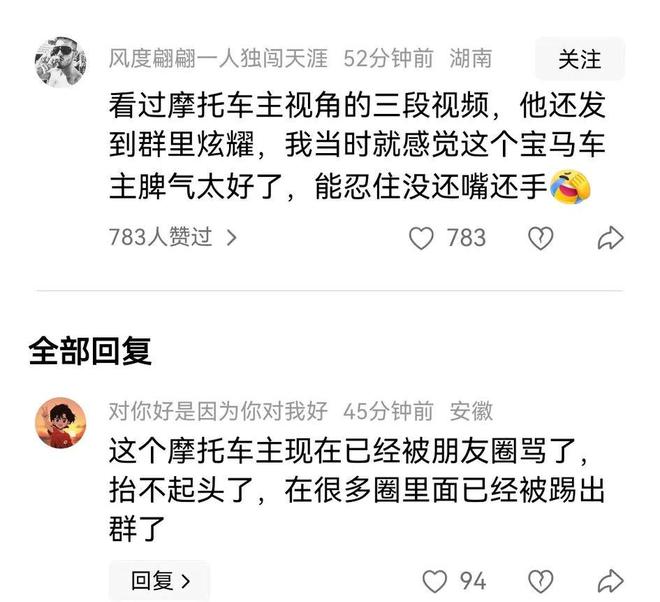The width and height of the screenshot is (660, 602).
Task: Dislike the reply with broken heart icon
Action: click(540, 581)
